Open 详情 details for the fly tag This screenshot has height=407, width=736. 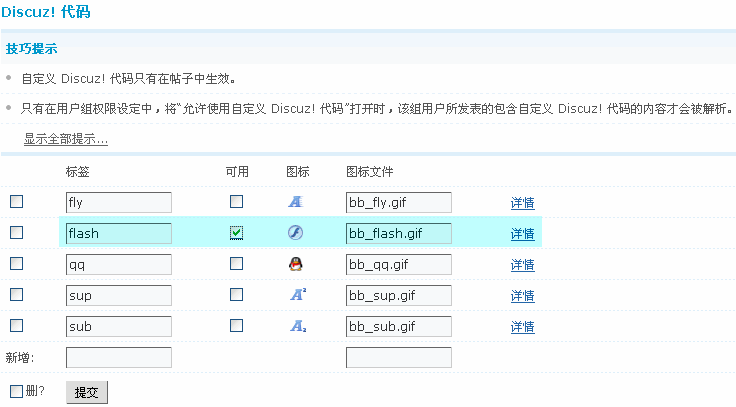522,203
